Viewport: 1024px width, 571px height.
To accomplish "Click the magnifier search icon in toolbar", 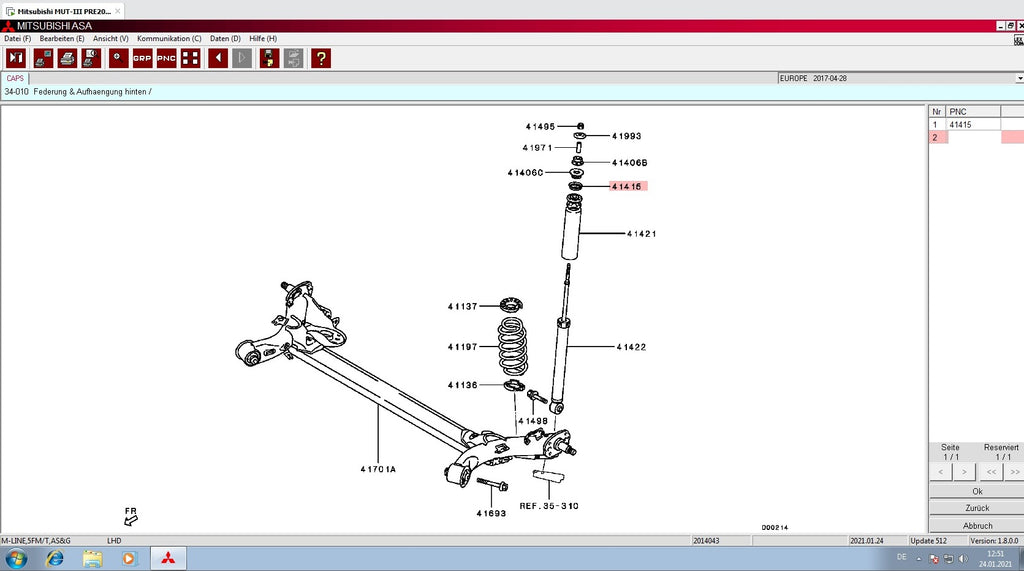I will [x=119, y=58].
